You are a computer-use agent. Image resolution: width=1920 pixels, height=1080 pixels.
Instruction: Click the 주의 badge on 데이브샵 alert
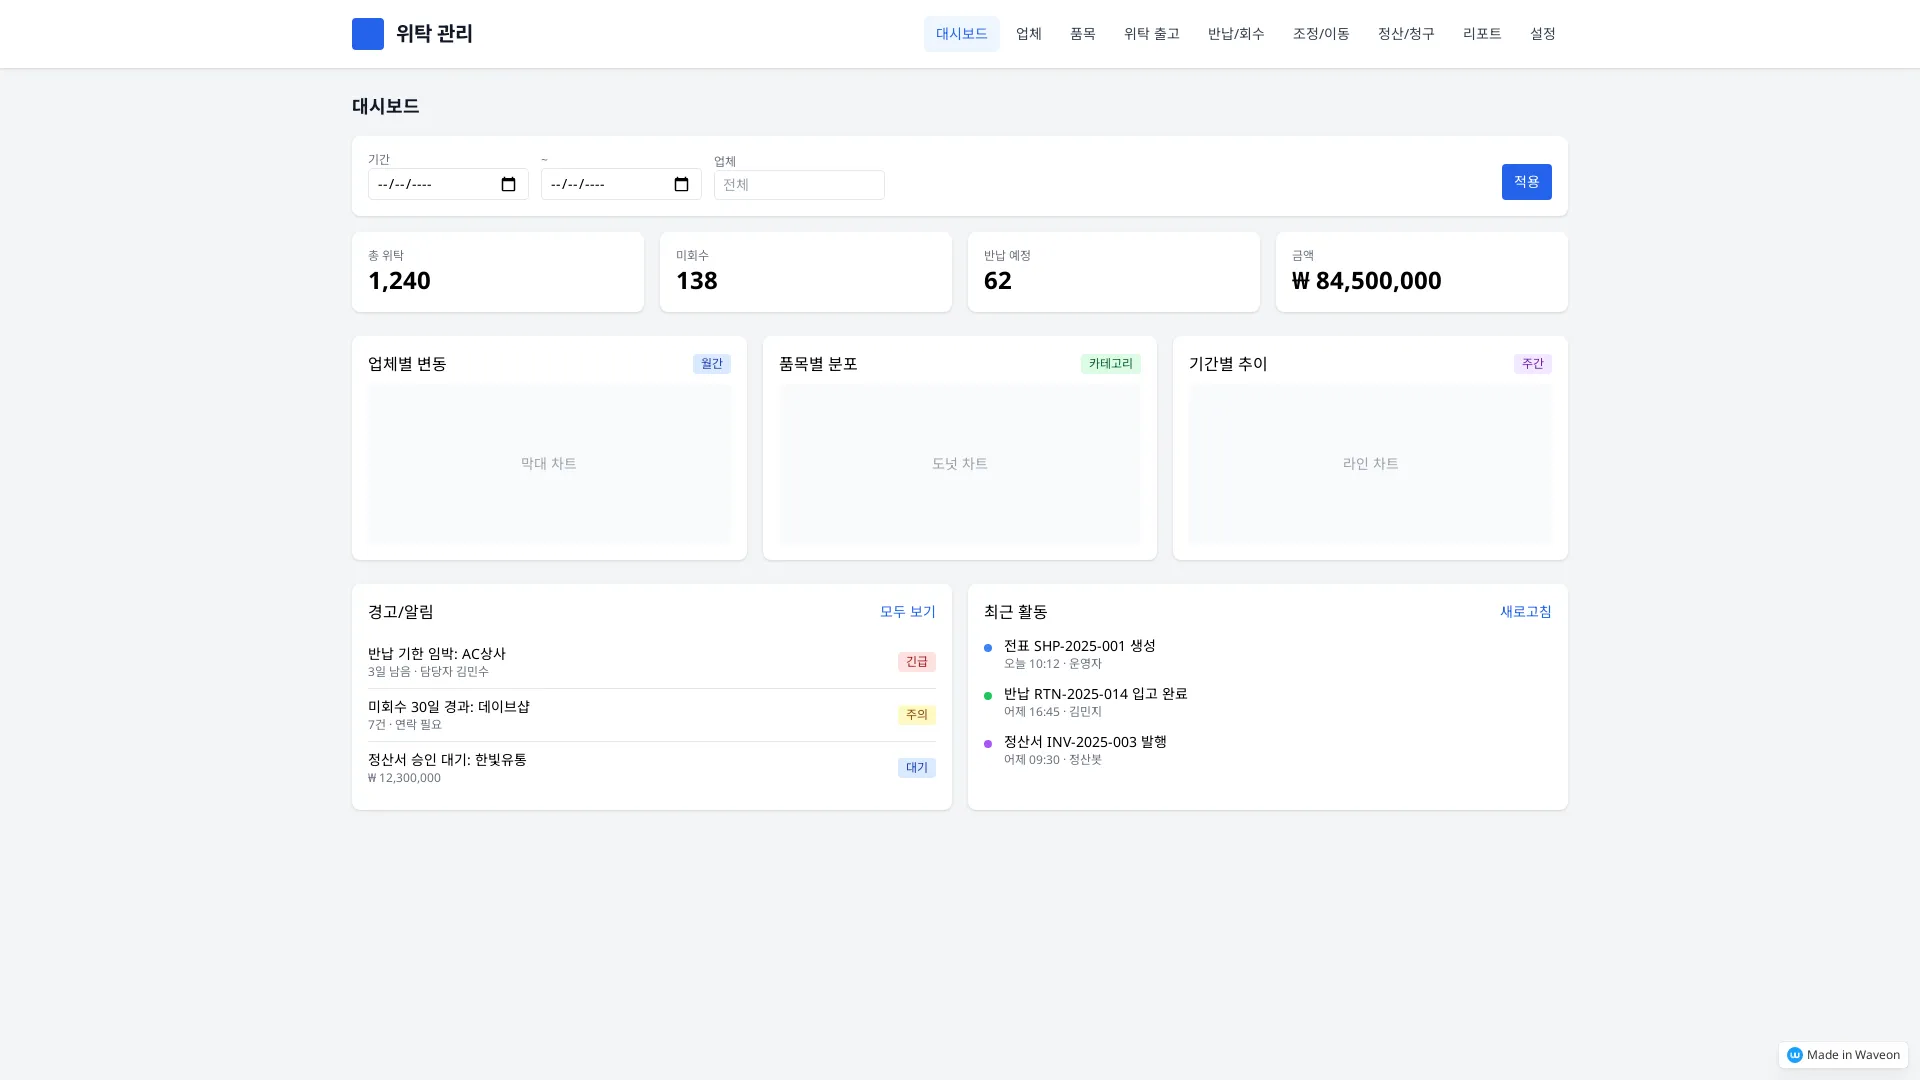[x=916, y=715]
